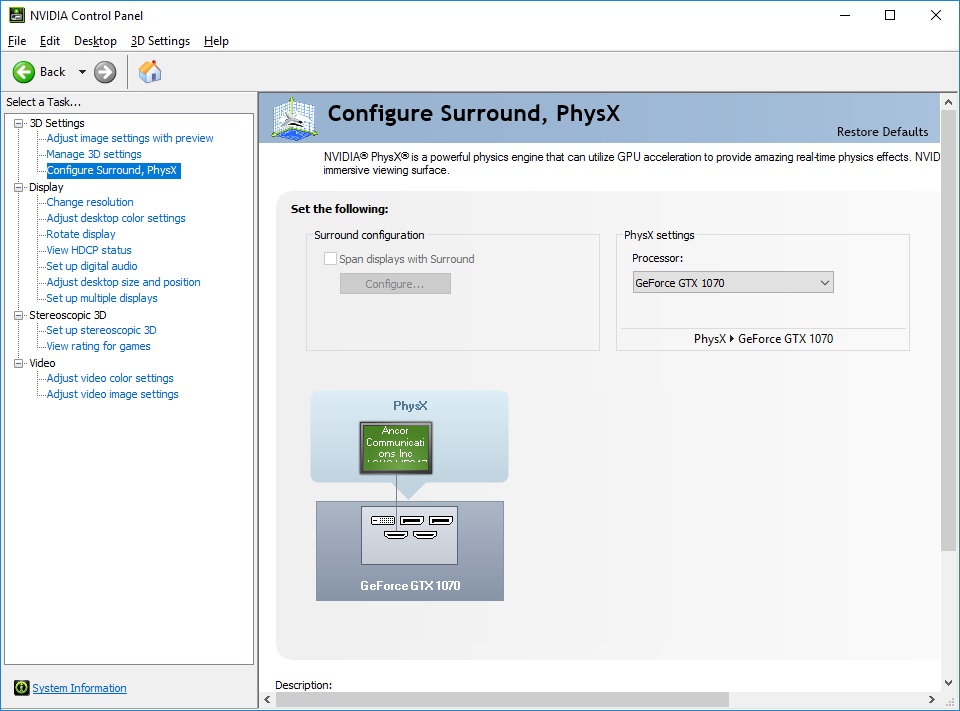Select Change resolution in task tree
The height and width of the screenshot is (711, 960).
coord(89,202)
